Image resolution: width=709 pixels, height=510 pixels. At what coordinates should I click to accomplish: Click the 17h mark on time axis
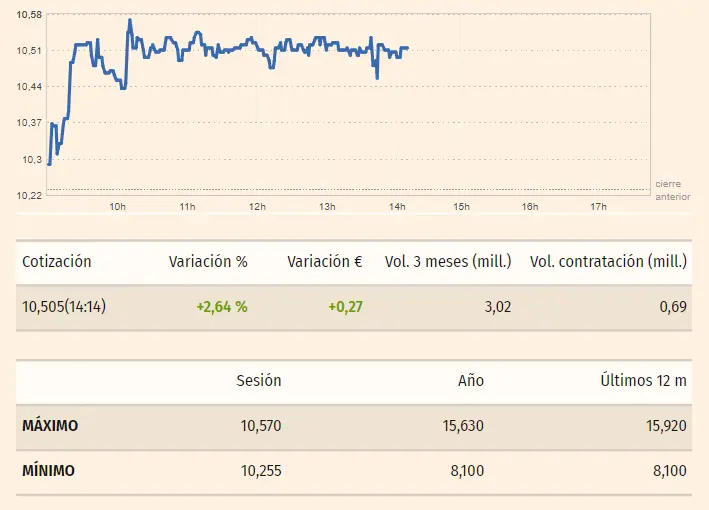tap(599, 207)
